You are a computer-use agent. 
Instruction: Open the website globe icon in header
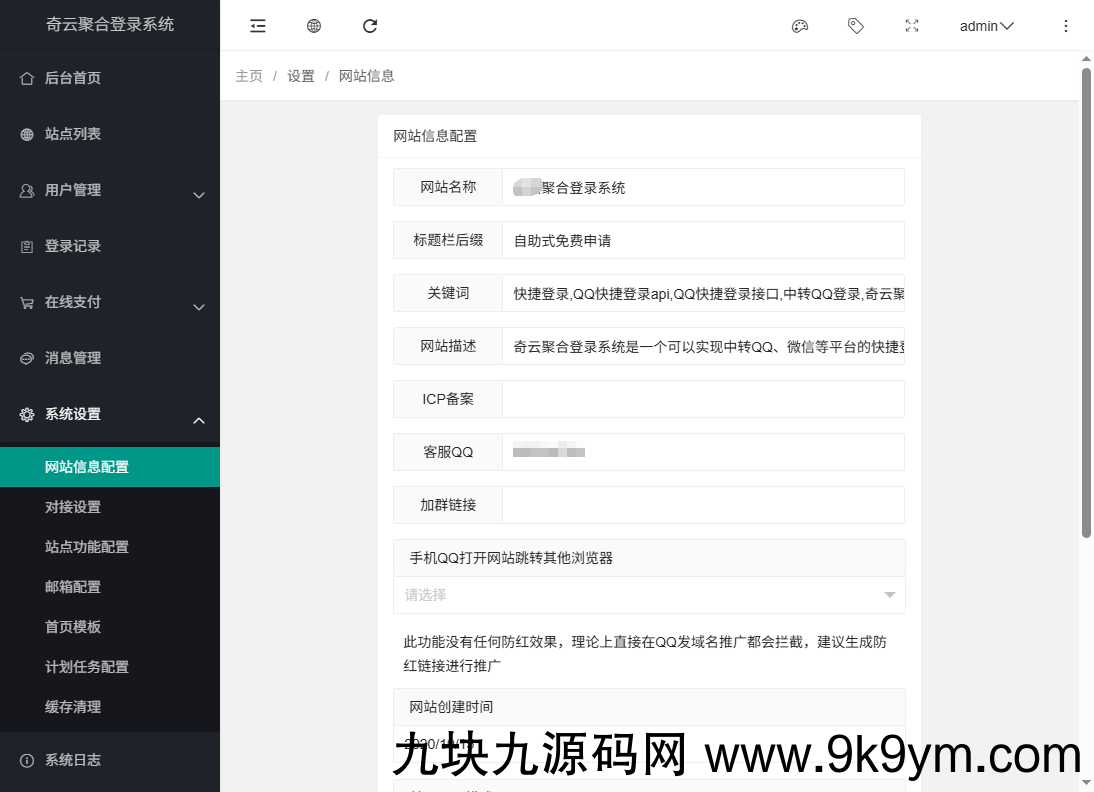(x=314, y=26)
